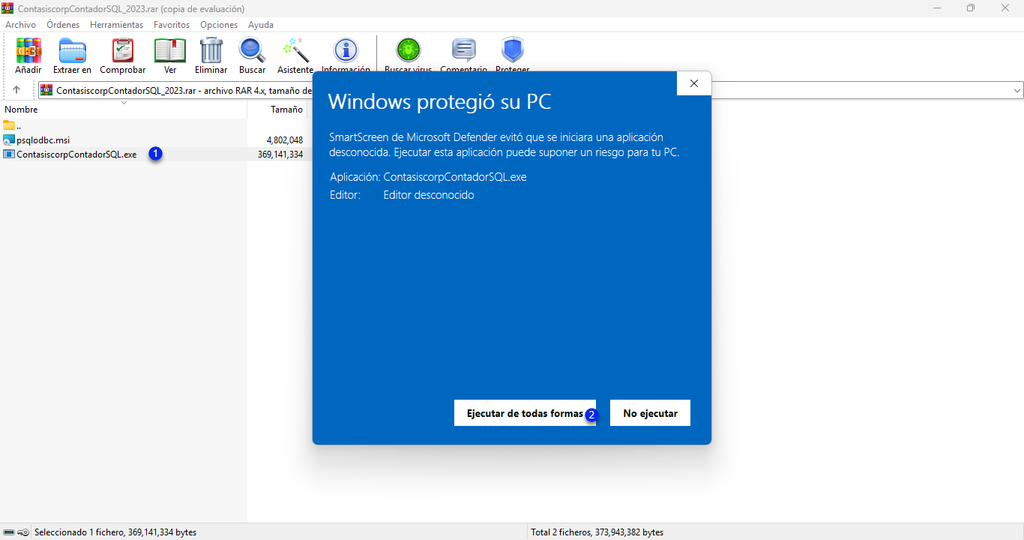This screenshot has width=1024, height=540.
Task: Click the Añadir toolbar icon
Action: tap(28, 51)
